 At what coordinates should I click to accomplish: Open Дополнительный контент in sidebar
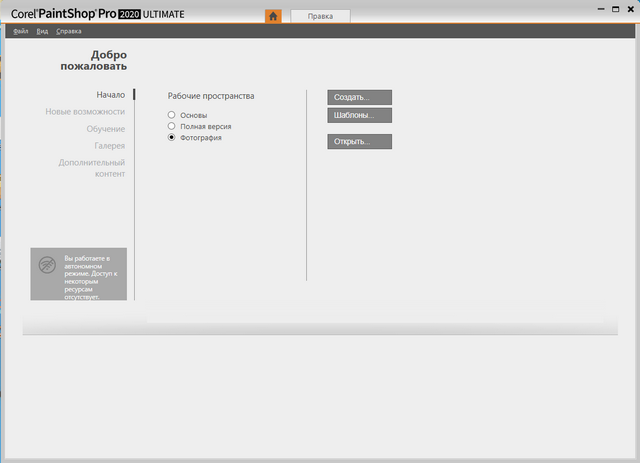(x=91, y=168)
